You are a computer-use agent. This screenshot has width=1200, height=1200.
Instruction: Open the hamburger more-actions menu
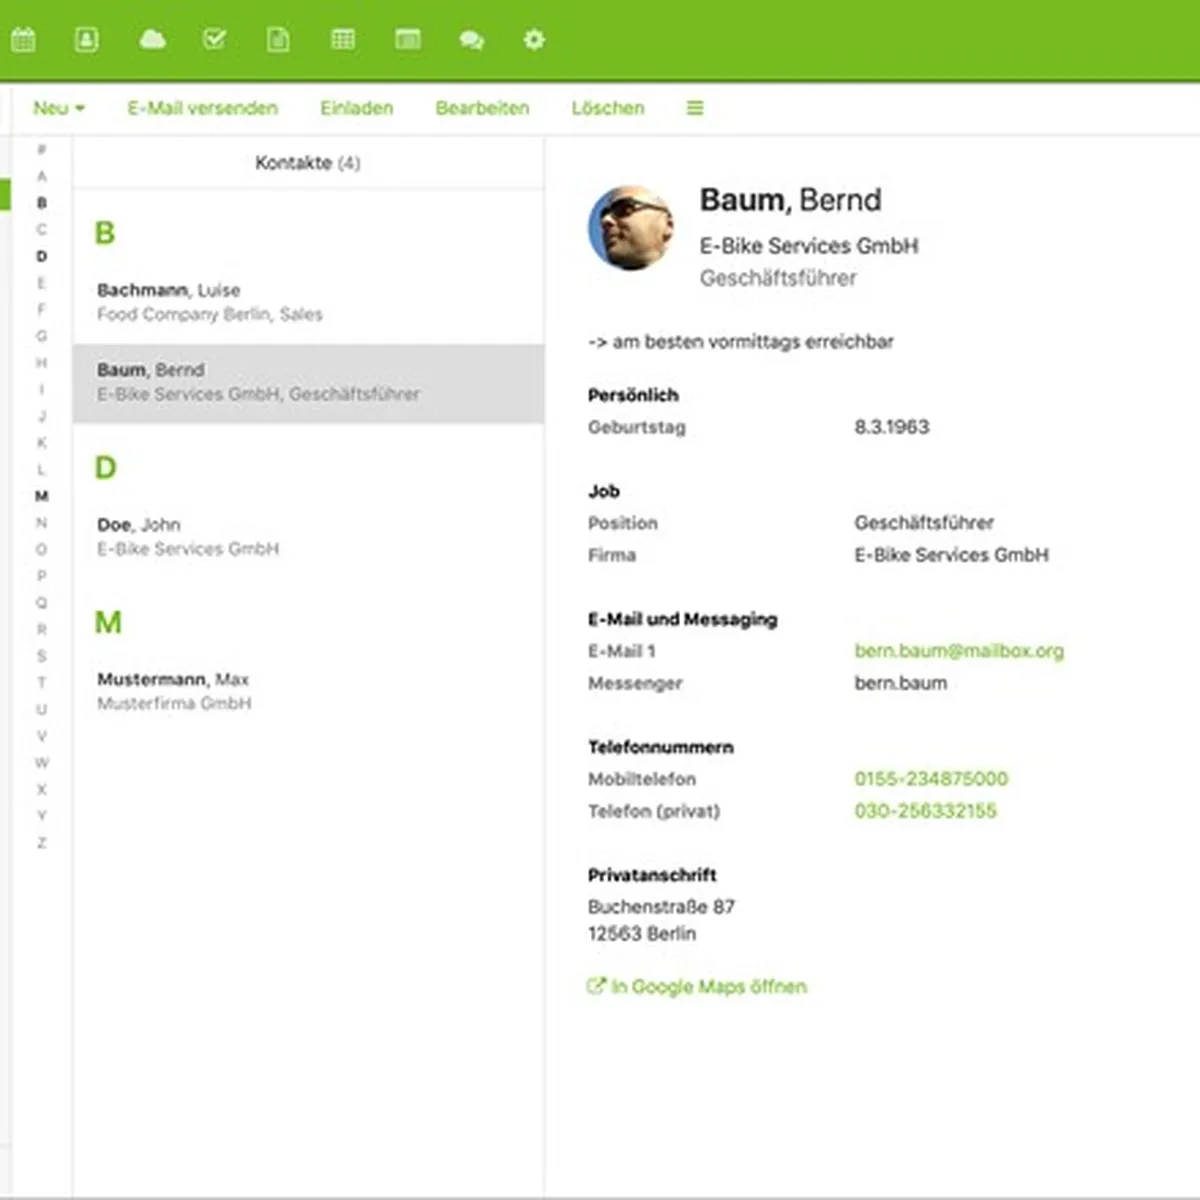point(695,108)
